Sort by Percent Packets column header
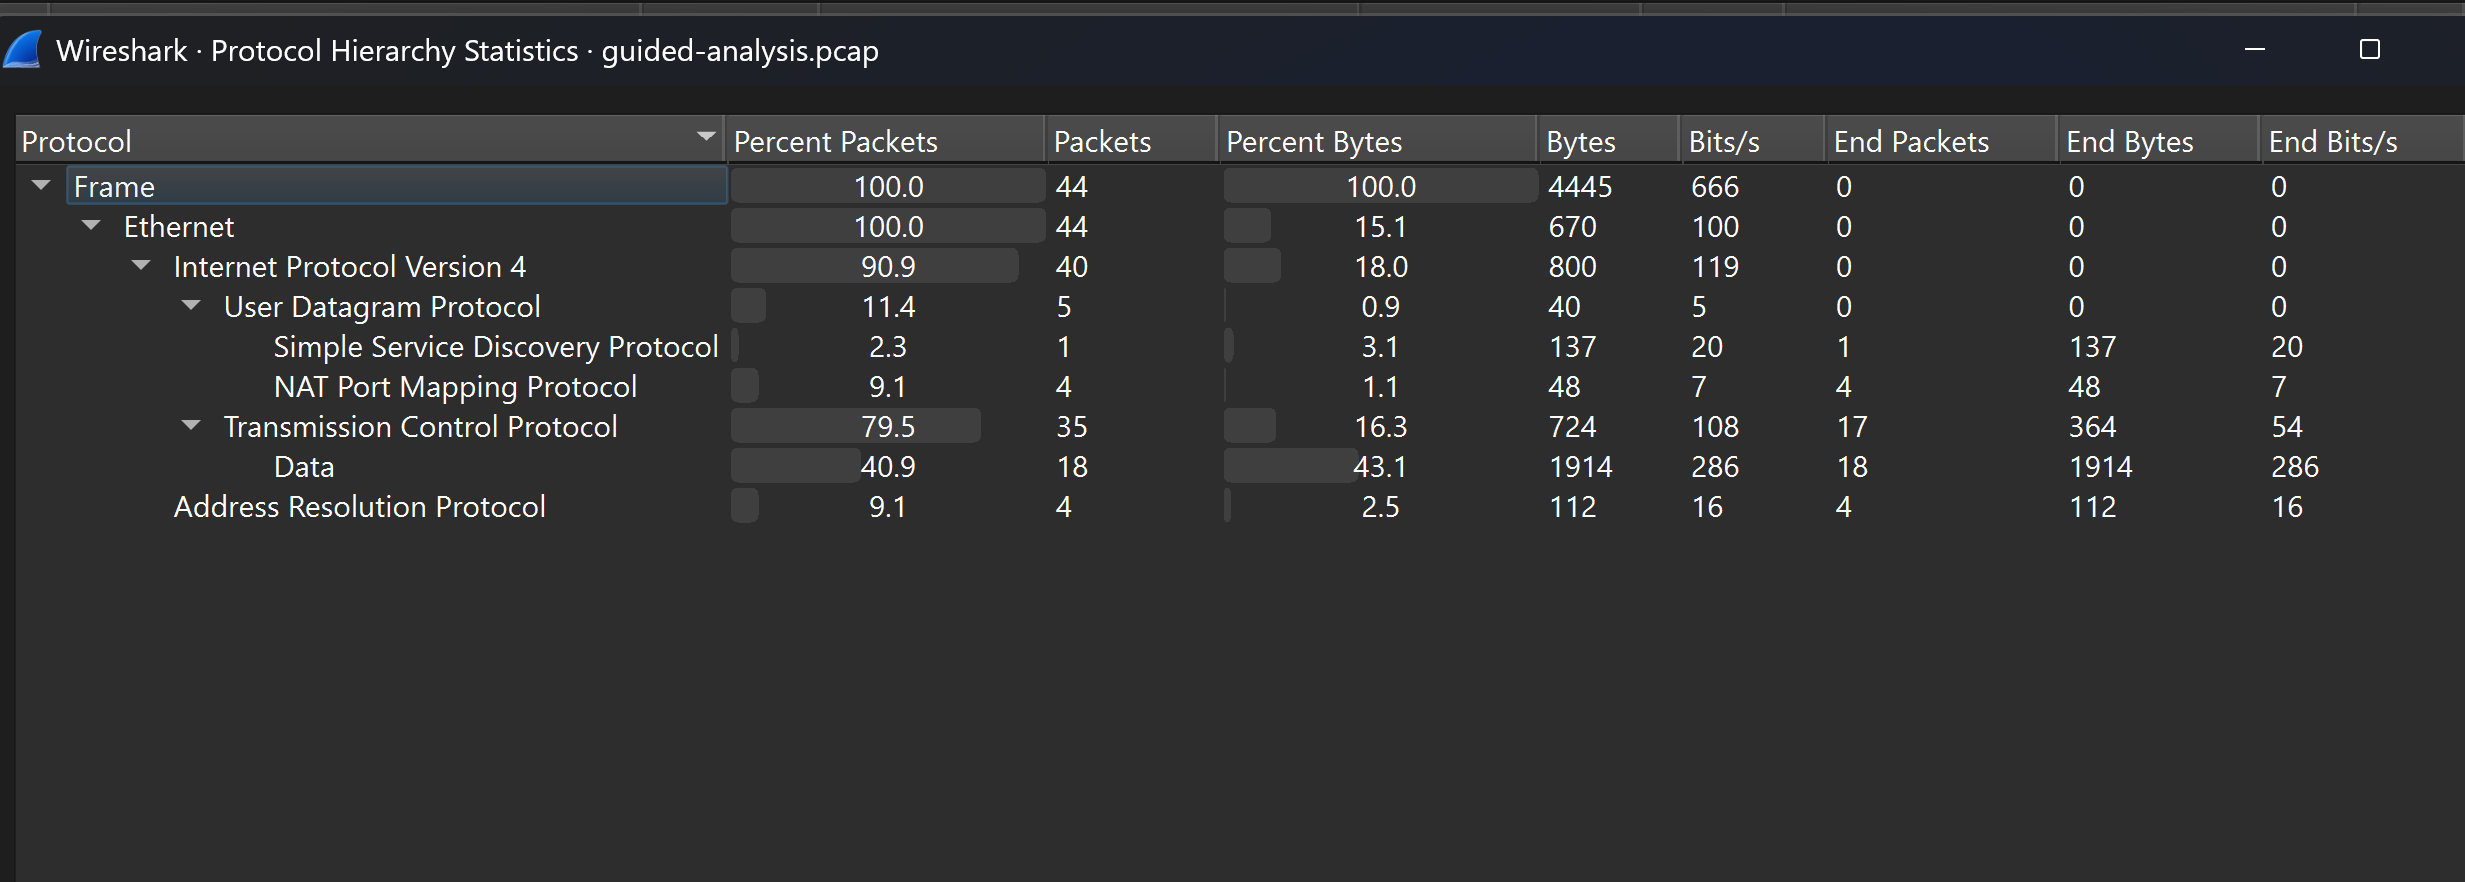 coord(885,141)
